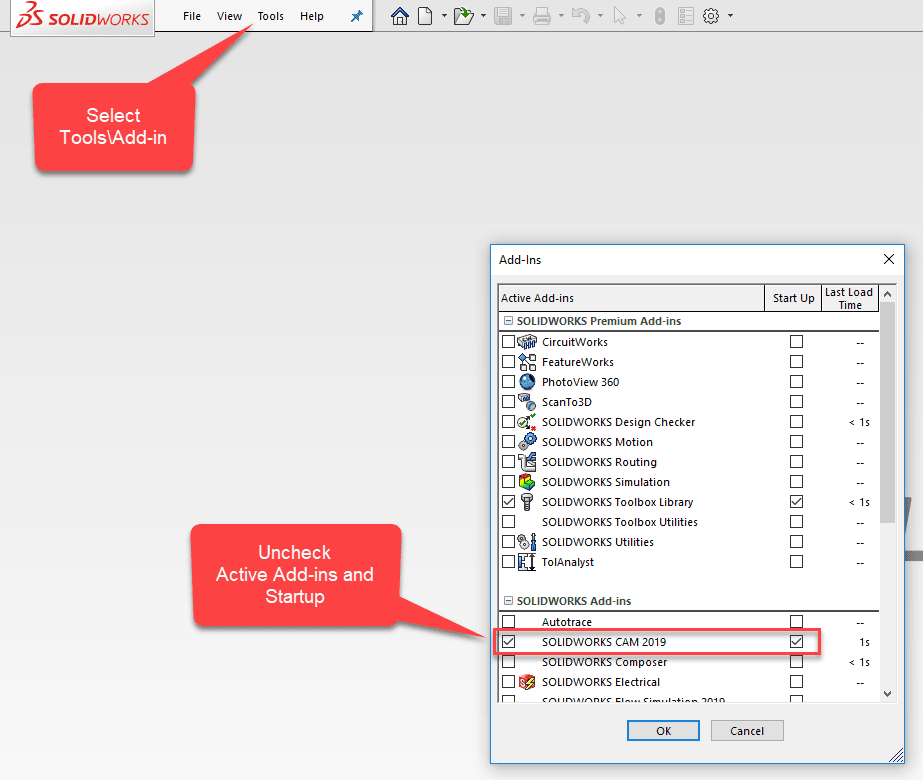Click the ScanTo3D add-in icon

coord(527,401)
